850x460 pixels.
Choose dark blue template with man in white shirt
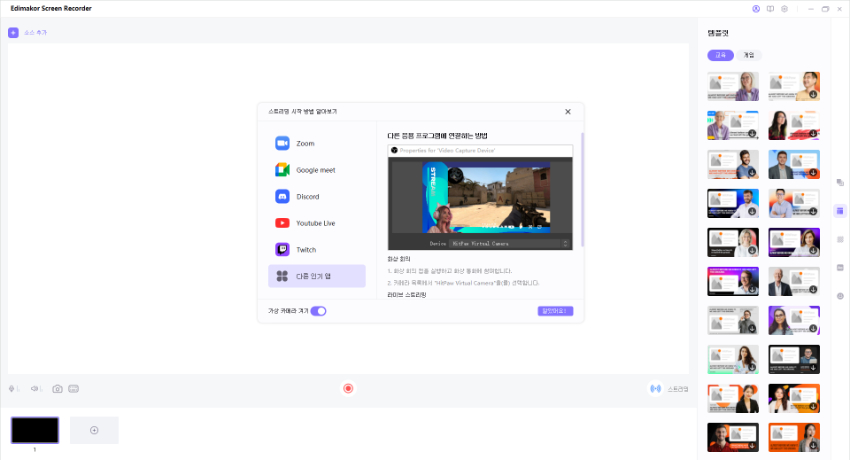point(733,203)
